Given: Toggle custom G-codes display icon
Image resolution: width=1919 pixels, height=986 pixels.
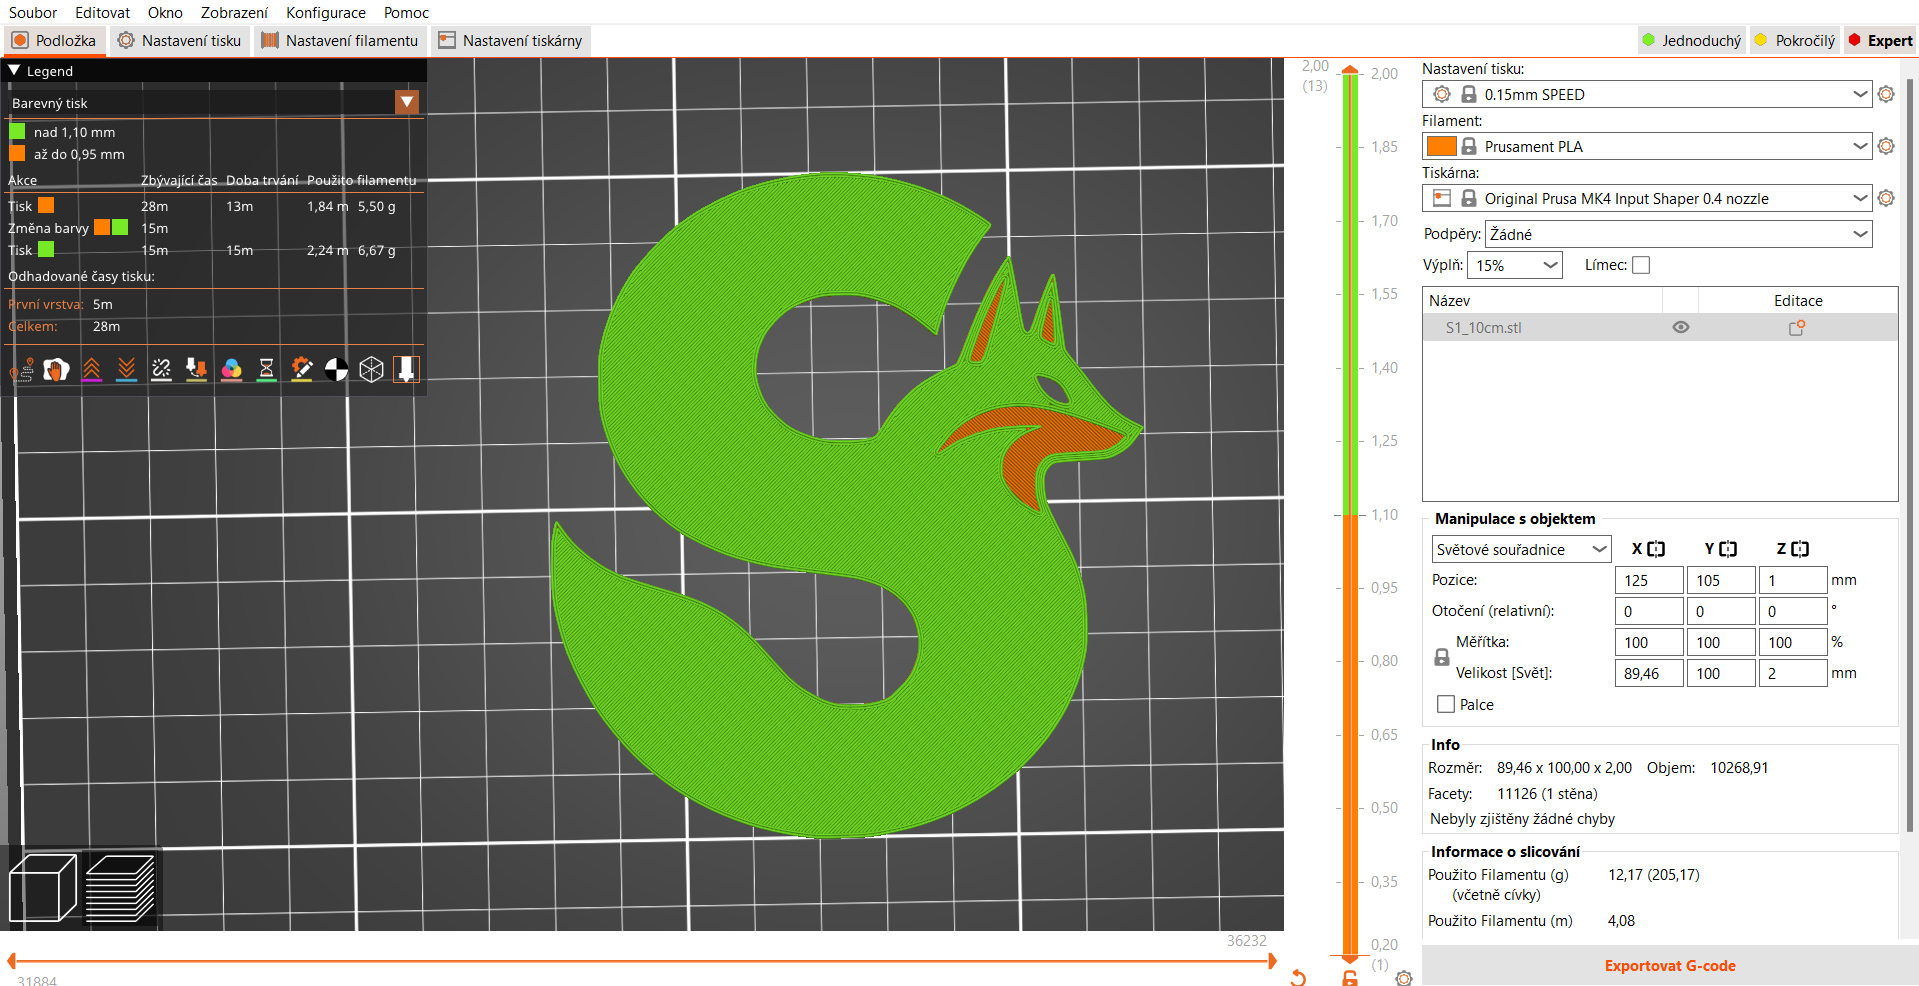Looking at the screenshot, I should click(301, 368).
